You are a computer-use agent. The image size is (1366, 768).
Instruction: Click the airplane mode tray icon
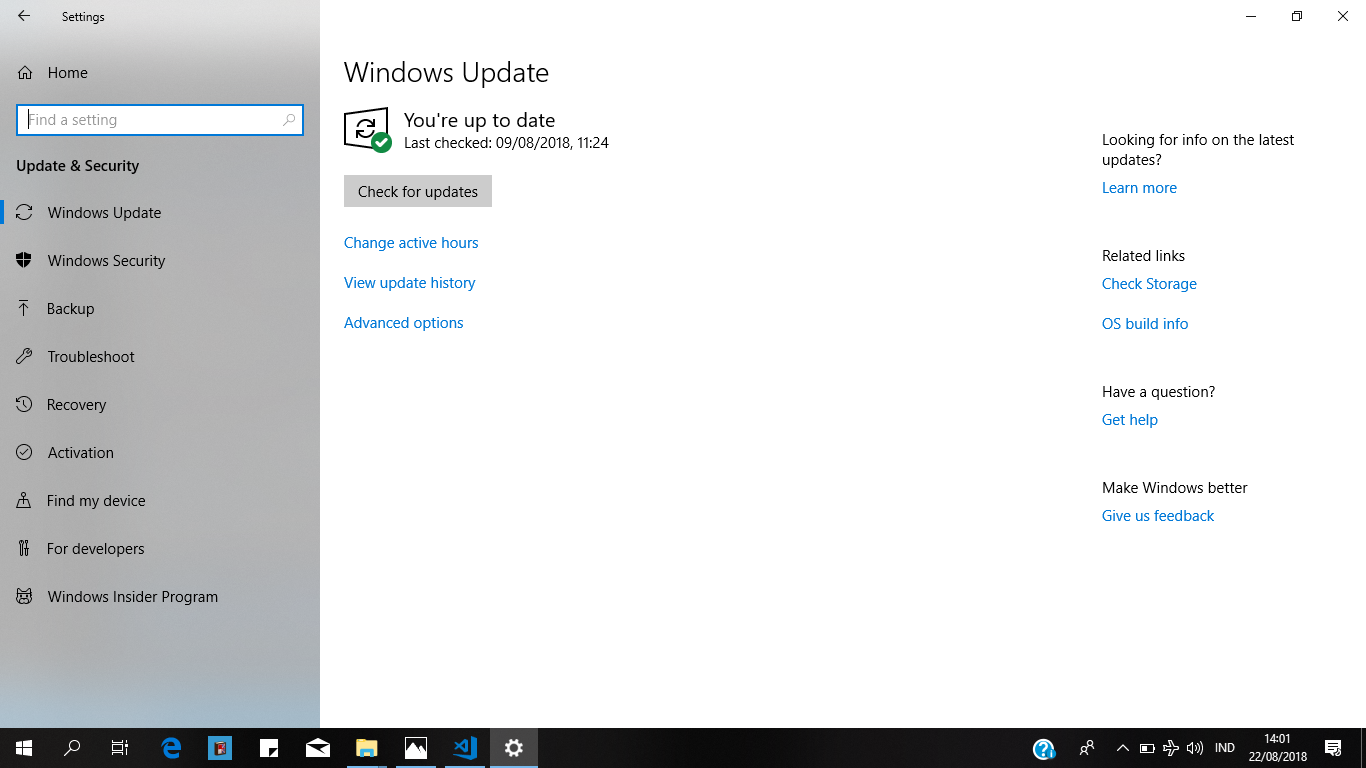point(1171,747)
